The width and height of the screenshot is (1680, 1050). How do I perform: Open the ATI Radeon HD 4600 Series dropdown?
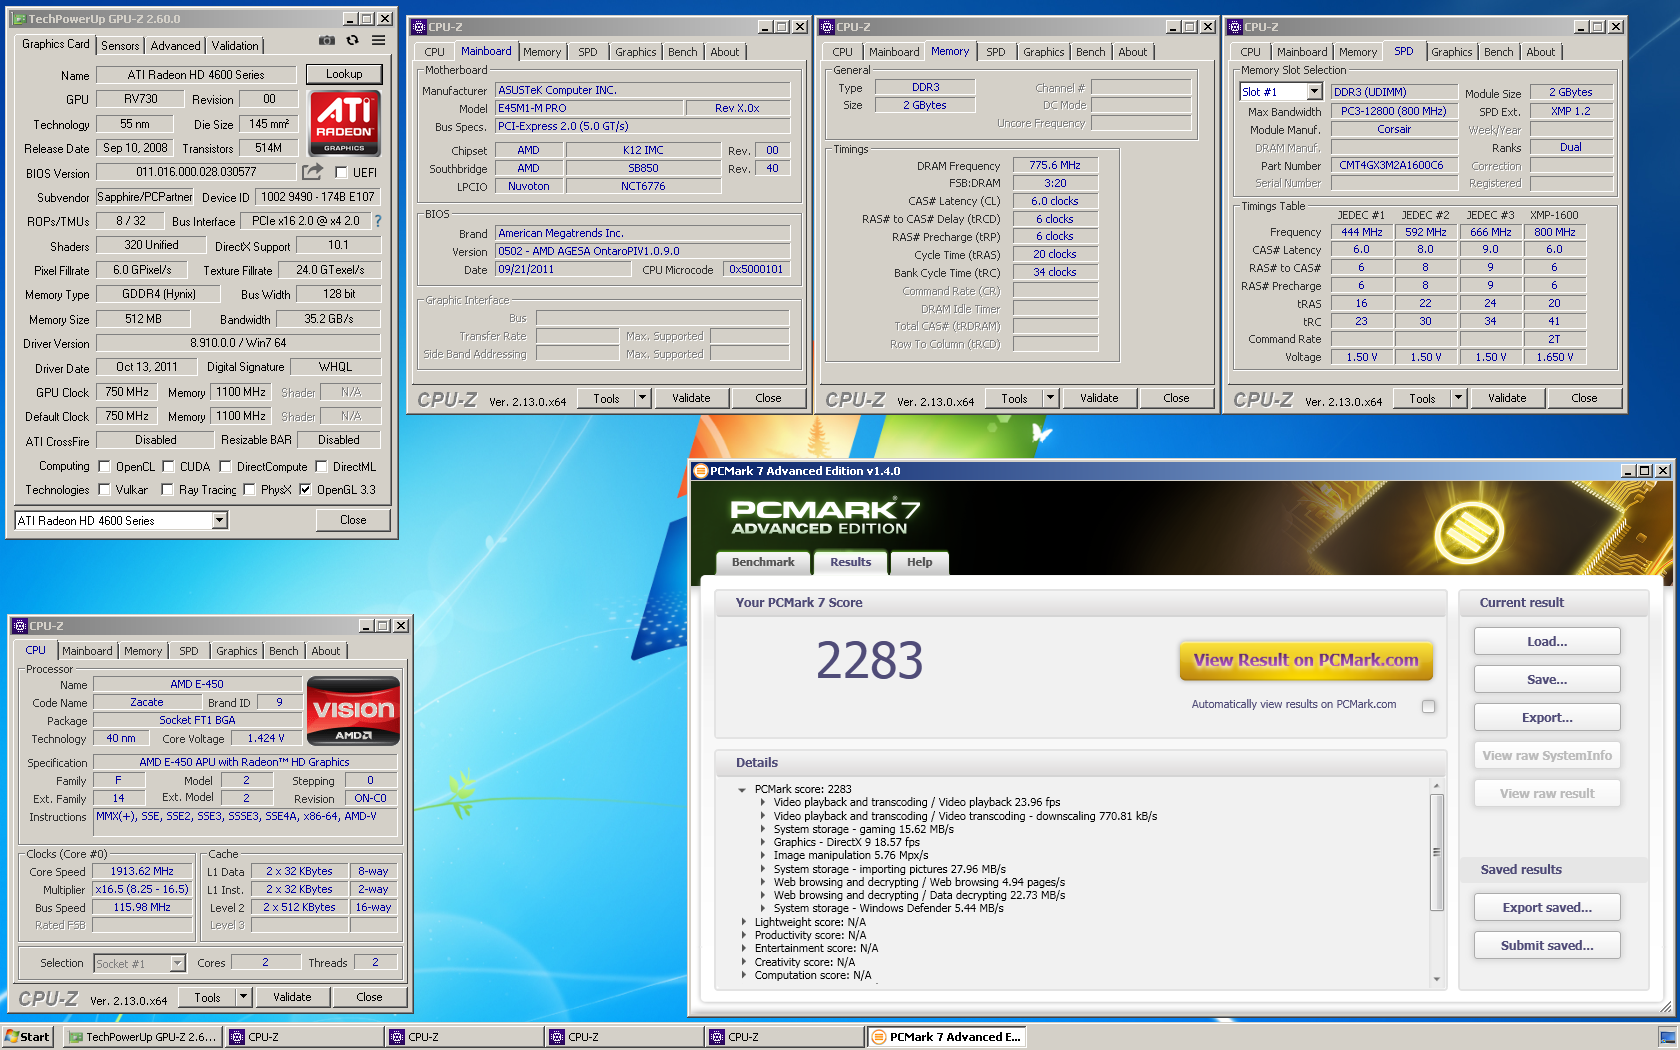click(219, 520)
